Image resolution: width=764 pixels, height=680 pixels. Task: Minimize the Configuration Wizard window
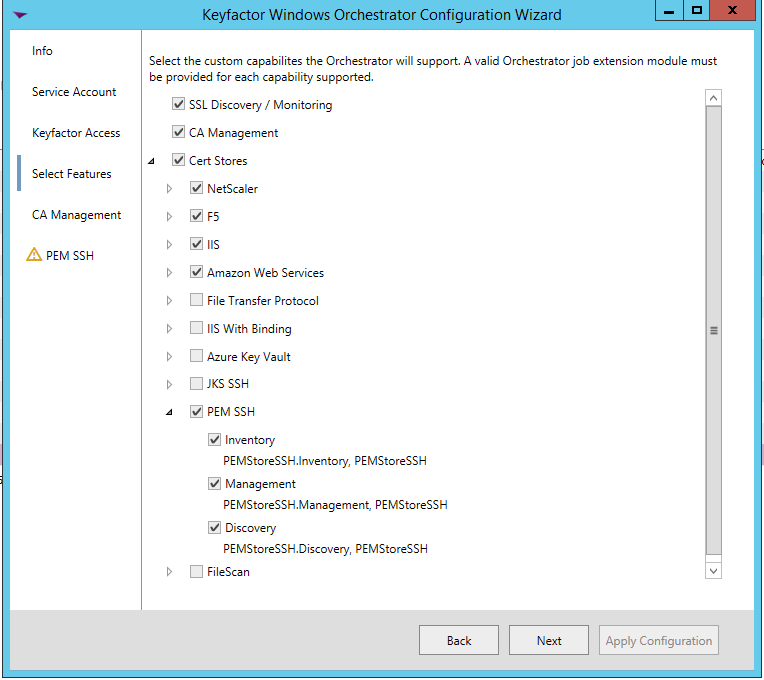click(669, 10)
